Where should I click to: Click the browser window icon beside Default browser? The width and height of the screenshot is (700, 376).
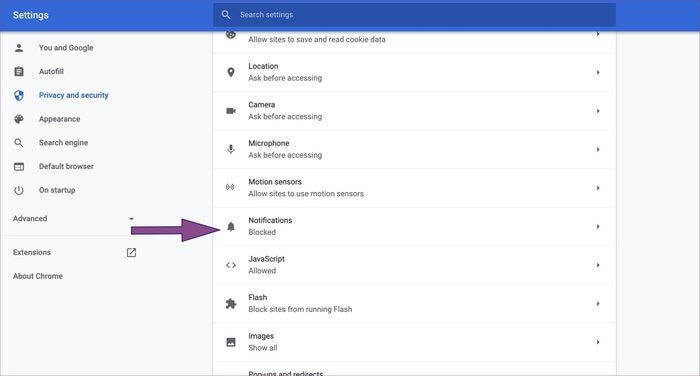pos(19,167)
